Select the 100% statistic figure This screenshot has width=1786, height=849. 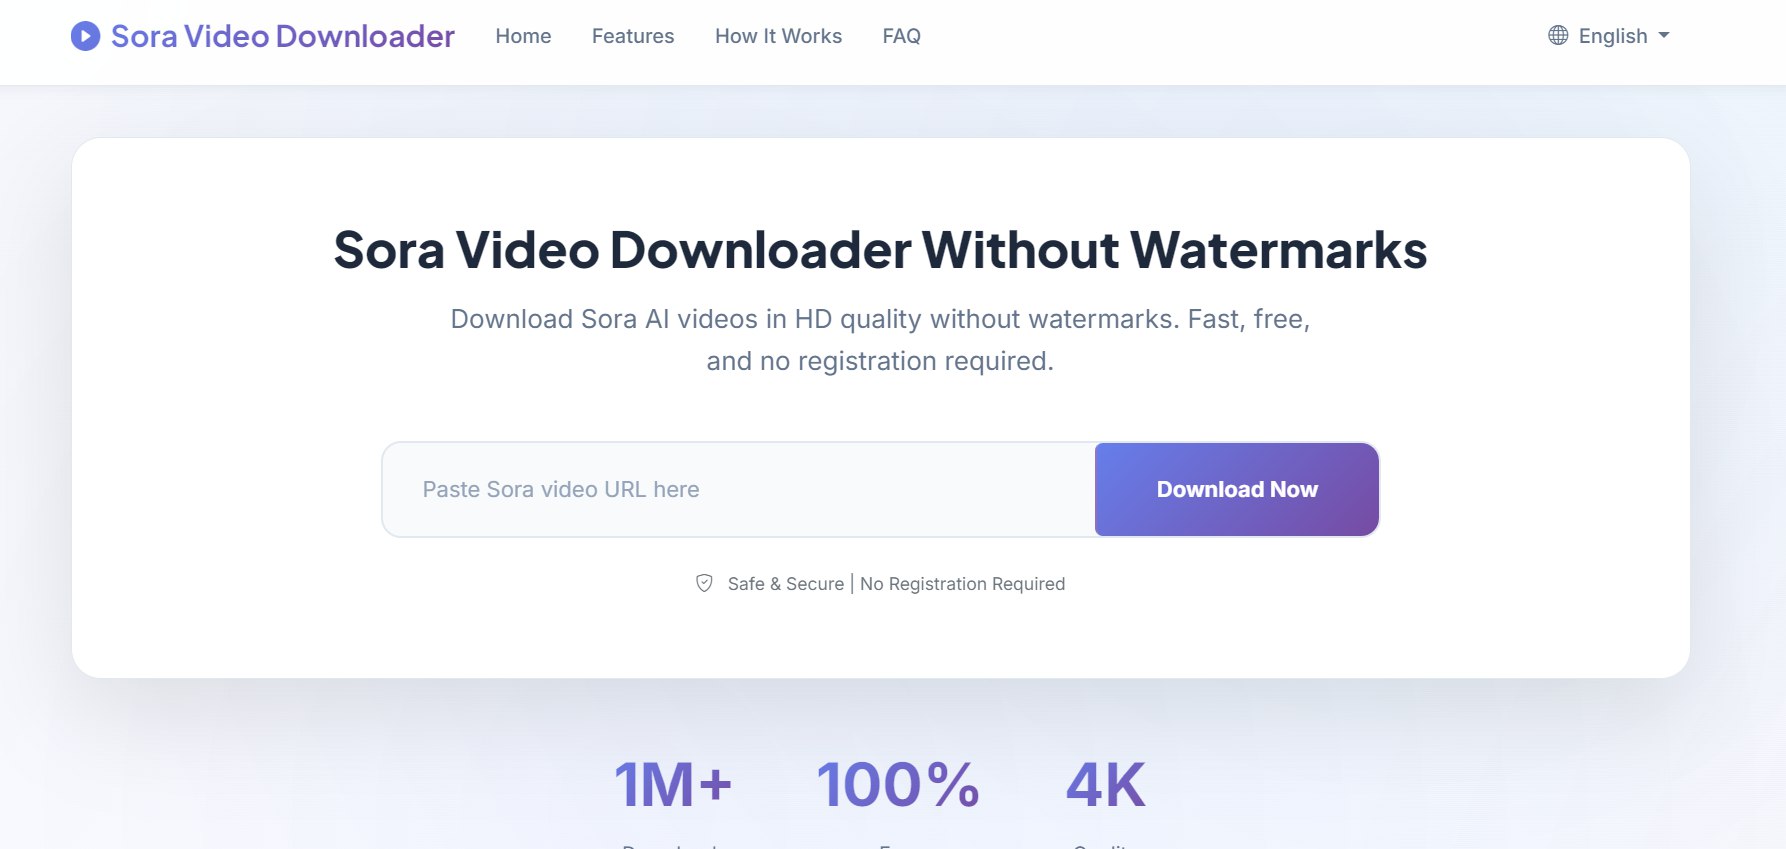click(x=898, y=785)
